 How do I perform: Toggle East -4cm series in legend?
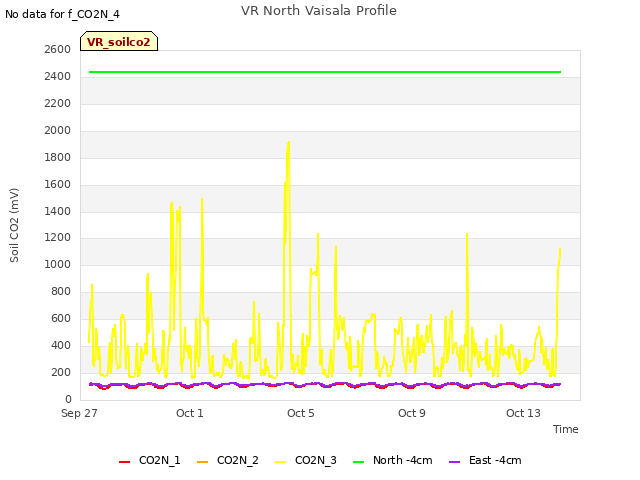click(x=485, y=460)
